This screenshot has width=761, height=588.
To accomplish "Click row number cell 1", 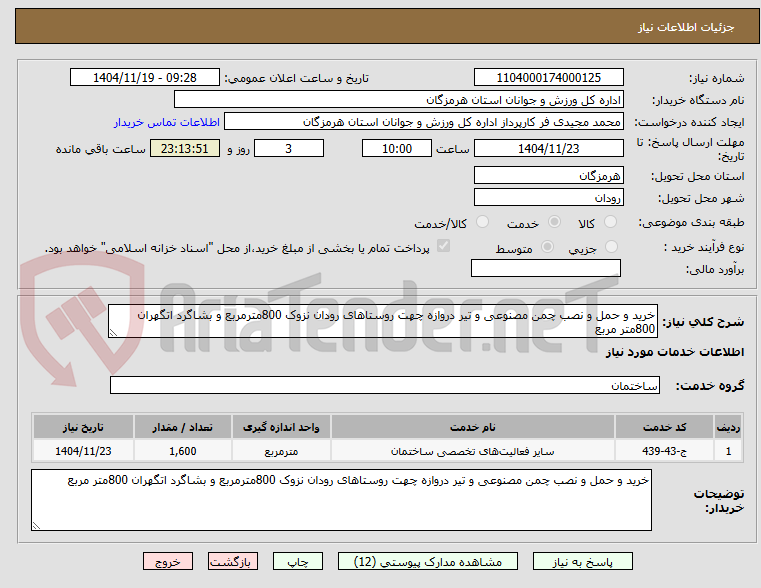I will tap(728, 451).
